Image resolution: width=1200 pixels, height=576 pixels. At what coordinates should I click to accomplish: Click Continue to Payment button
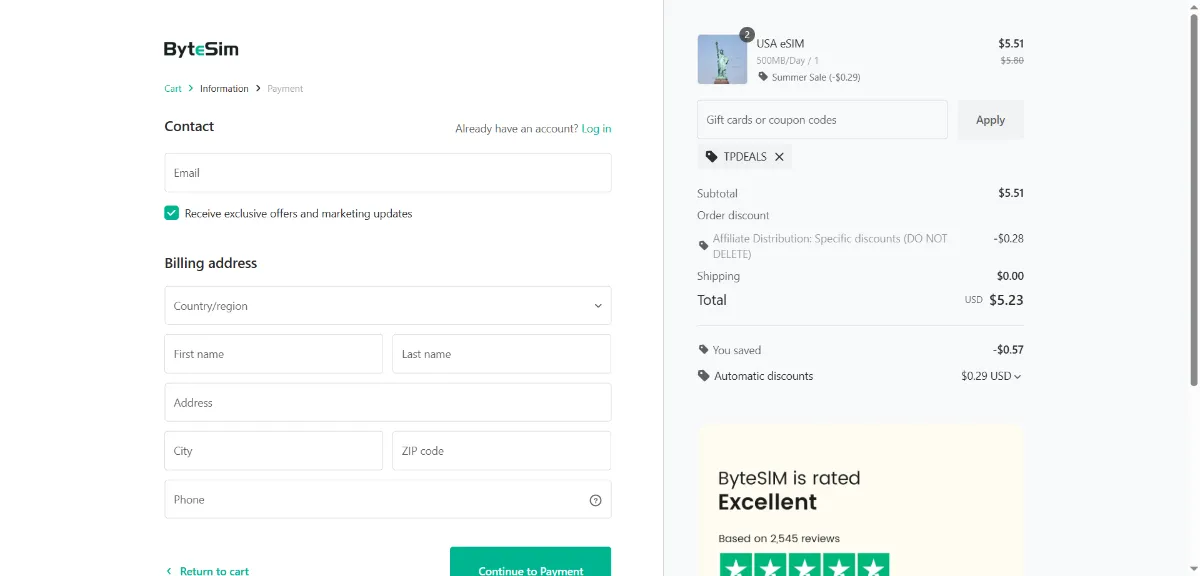click(530, 563)
